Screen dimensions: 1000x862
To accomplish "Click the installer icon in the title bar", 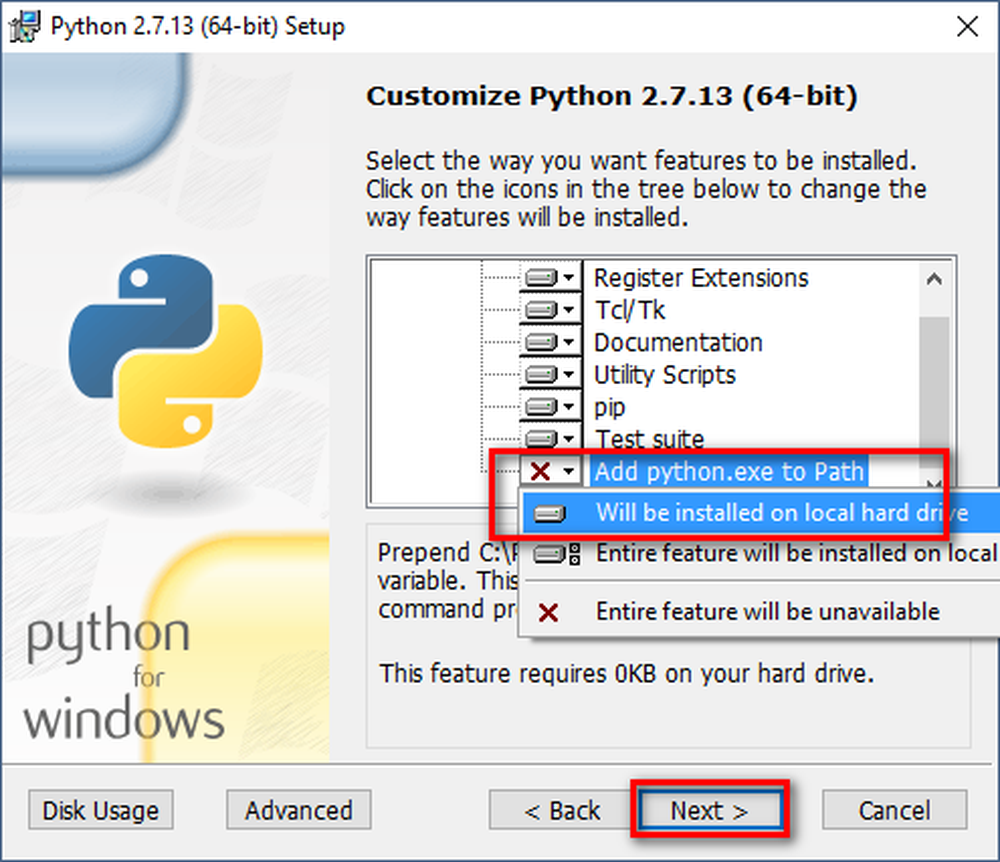I will [25, 27].
